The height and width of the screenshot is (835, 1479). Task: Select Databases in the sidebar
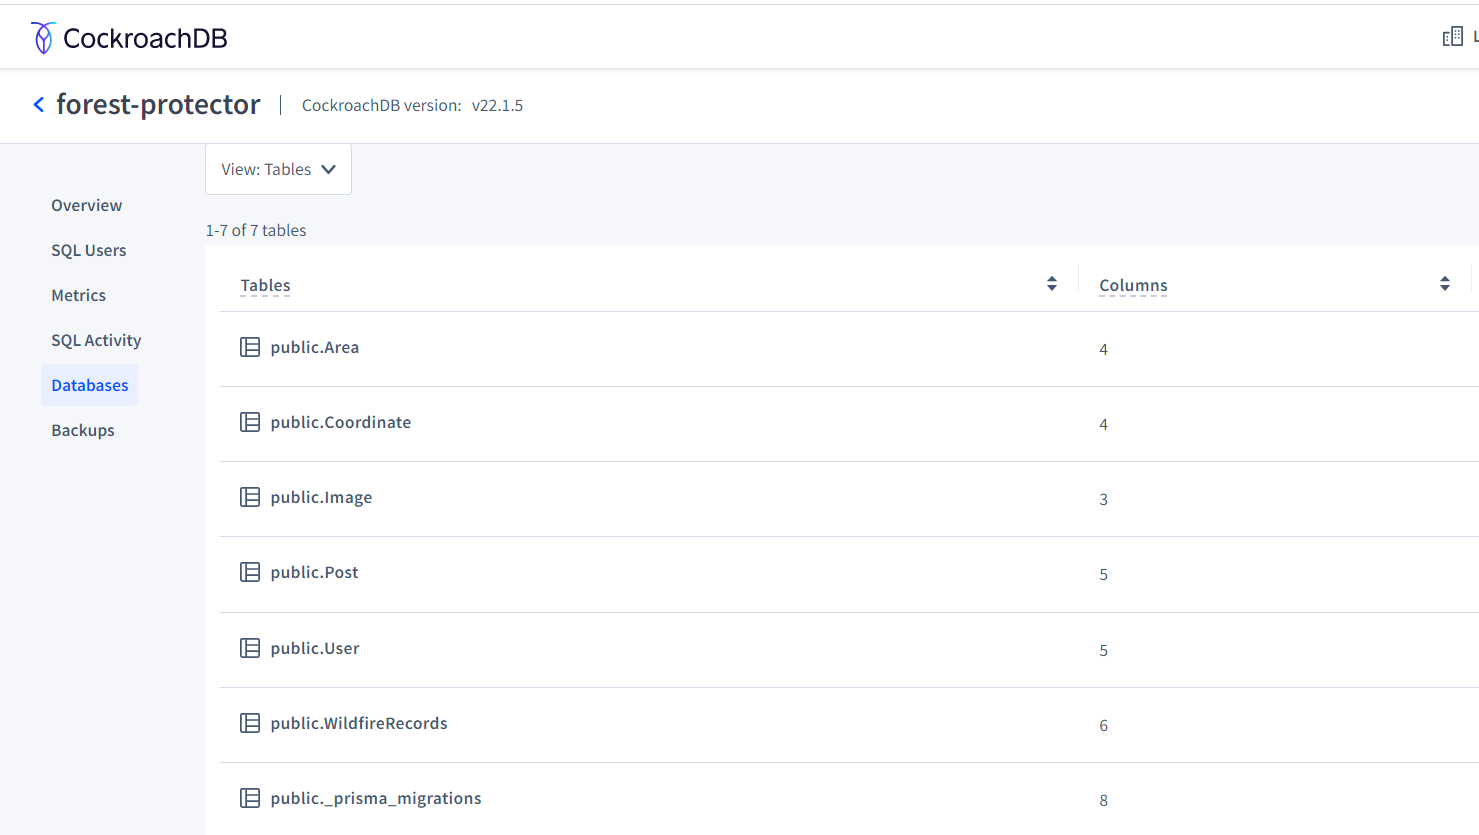tap(90, 385)
